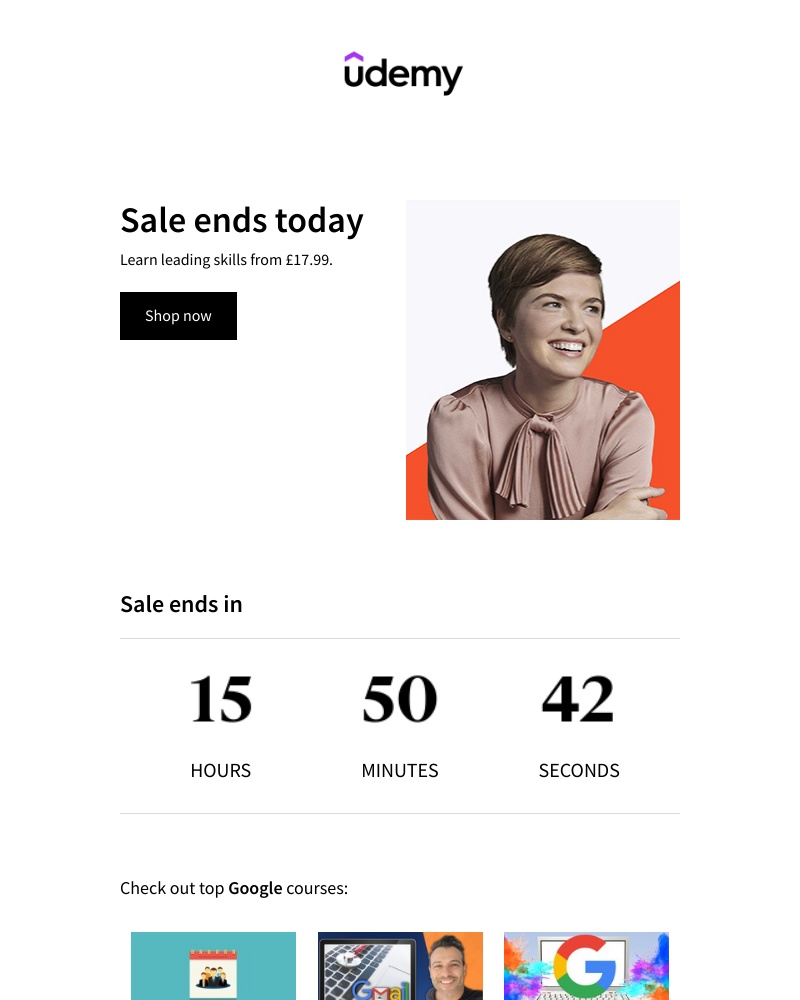Open the teal course thumbnail on the left
The height and width of the screenshot is (1000, 800).
coord(213,966)
